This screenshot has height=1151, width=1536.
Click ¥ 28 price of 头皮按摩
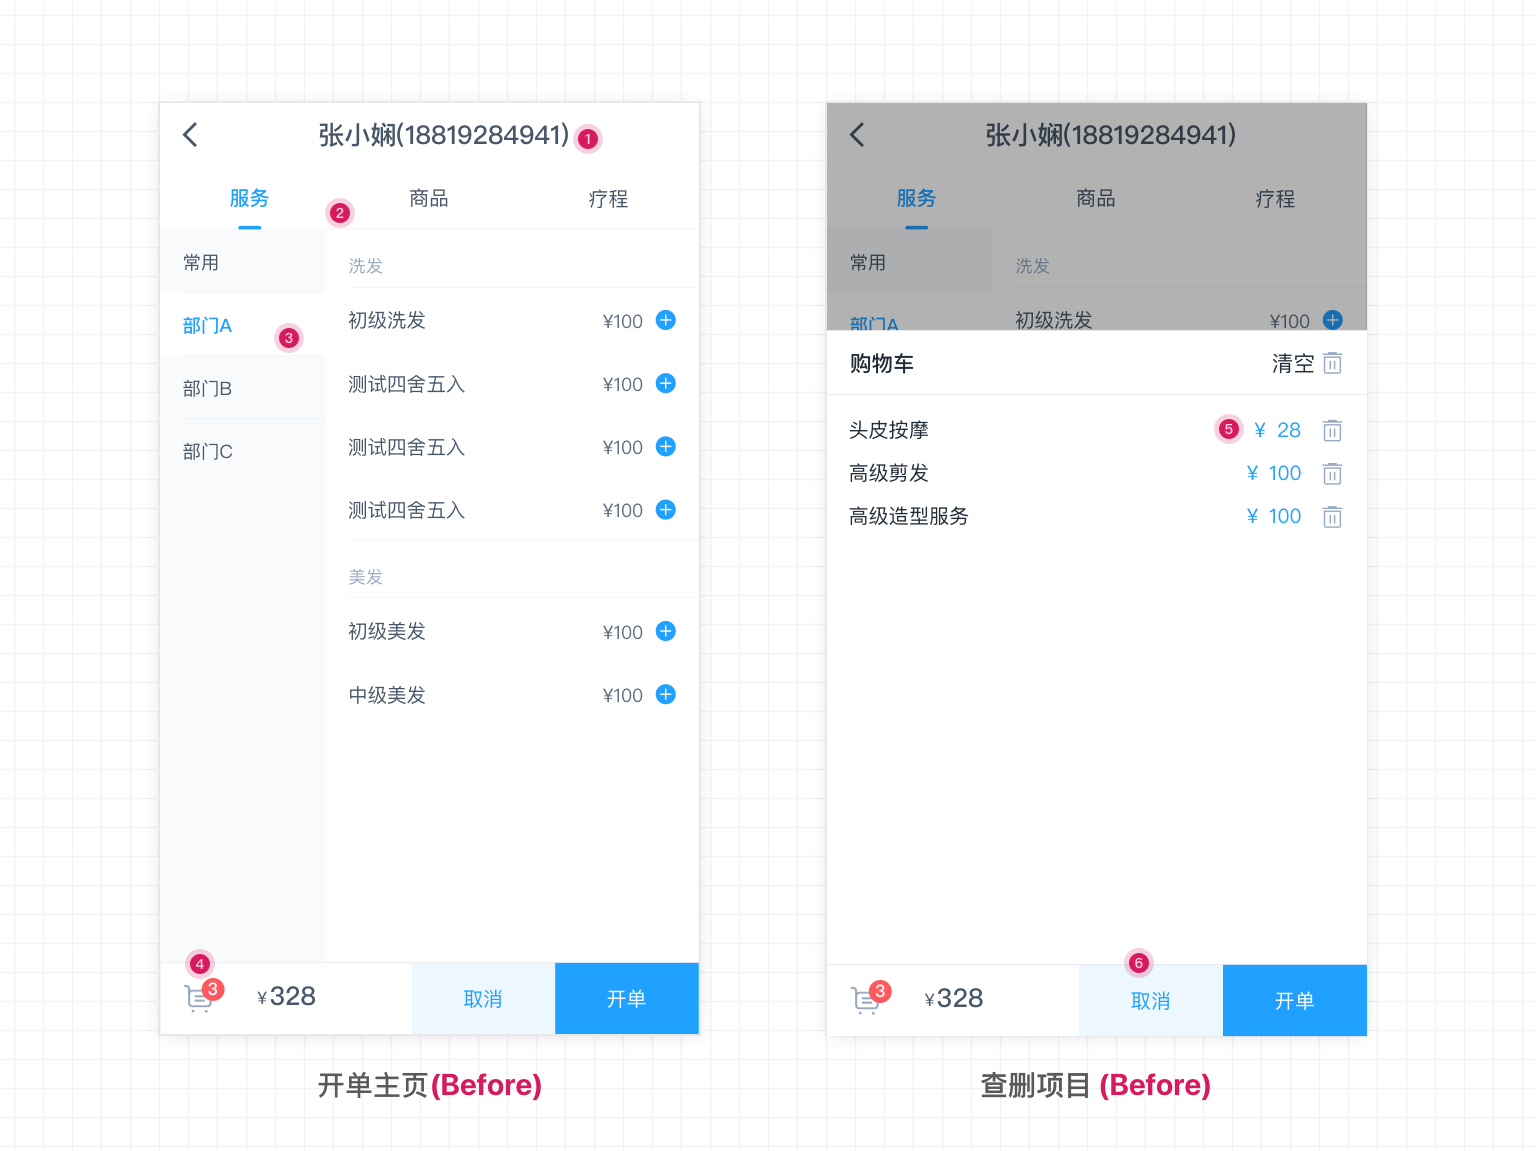(1277, 430)
